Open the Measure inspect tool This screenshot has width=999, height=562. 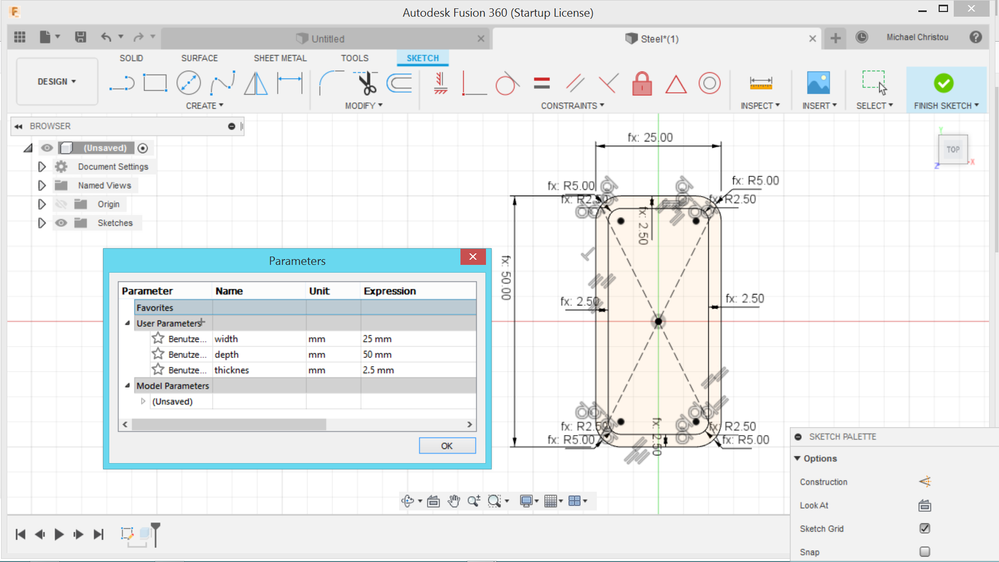coord(761,83)
